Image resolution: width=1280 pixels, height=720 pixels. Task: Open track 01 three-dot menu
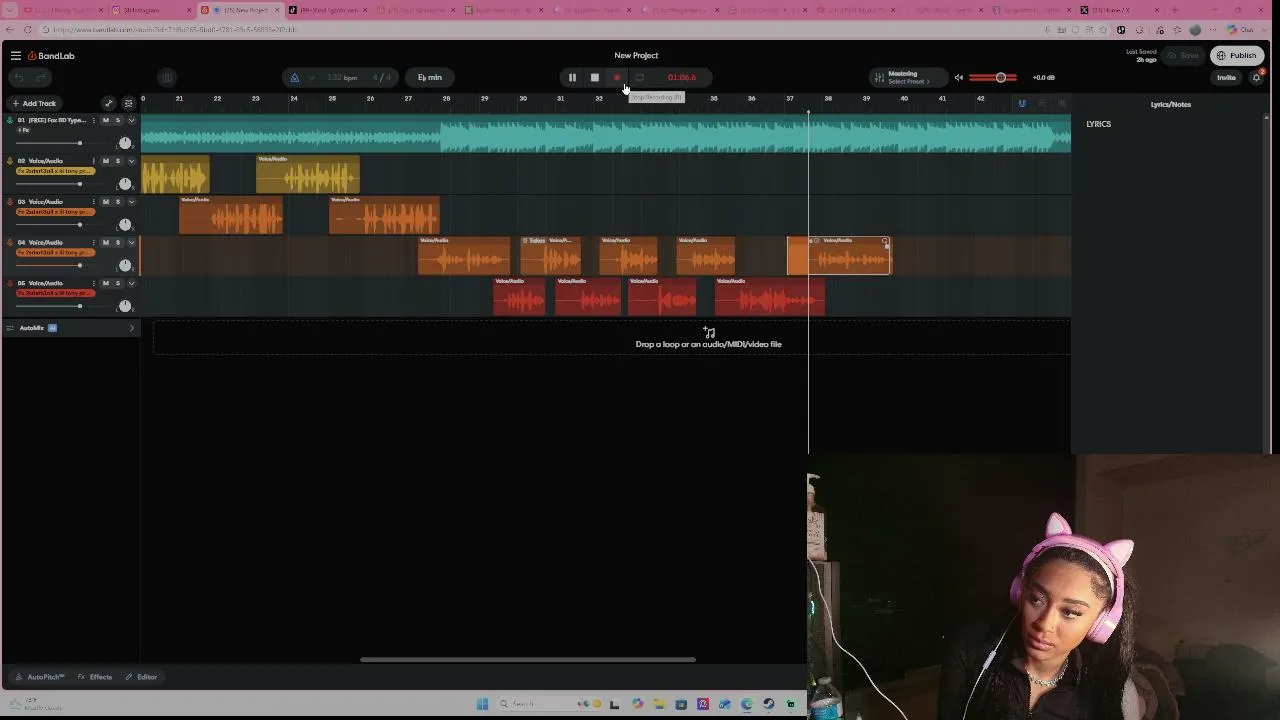pyautogui.click(x=93, y=120)
